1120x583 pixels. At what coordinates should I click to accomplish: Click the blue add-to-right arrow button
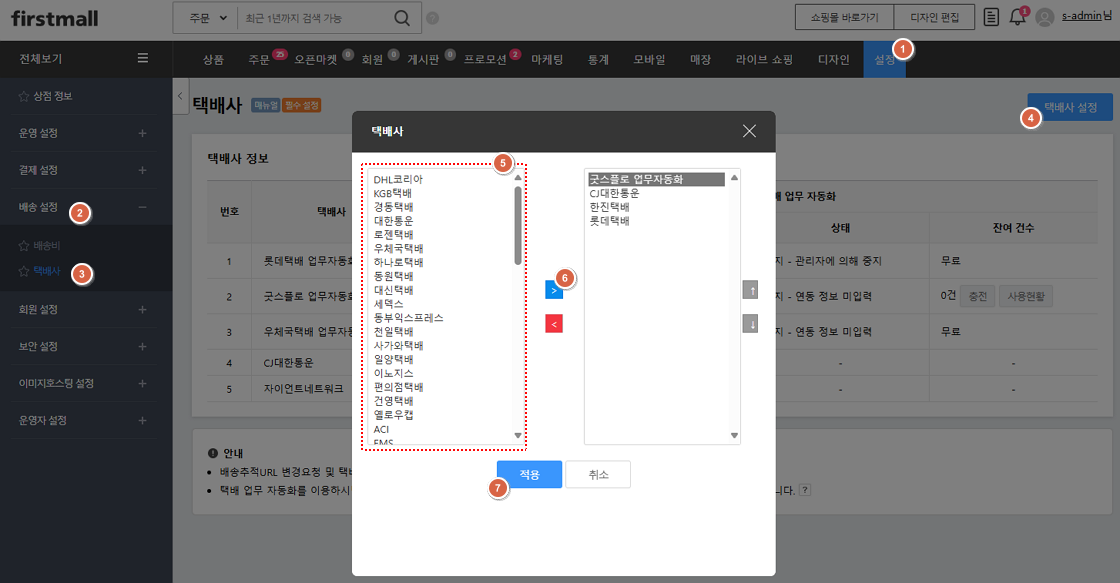pos(553,290)
